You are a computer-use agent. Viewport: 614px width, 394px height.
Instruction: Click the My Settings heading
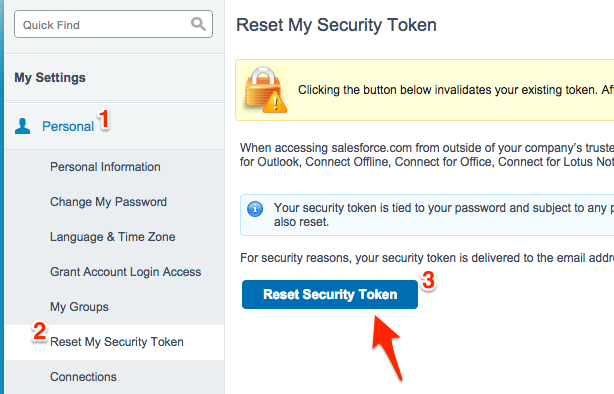(x=50, y=78)
